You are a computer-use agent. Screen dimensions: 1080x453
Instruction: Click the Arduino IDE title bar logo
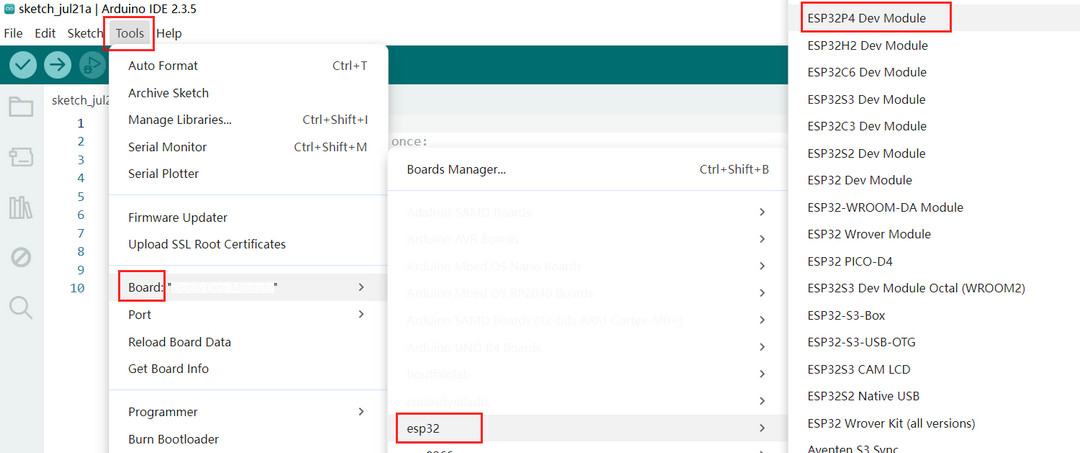pos(9,10)
